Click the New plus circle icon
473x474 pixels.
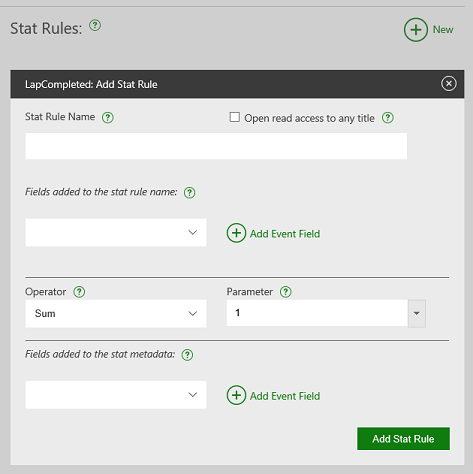click(x=416, y=30)
